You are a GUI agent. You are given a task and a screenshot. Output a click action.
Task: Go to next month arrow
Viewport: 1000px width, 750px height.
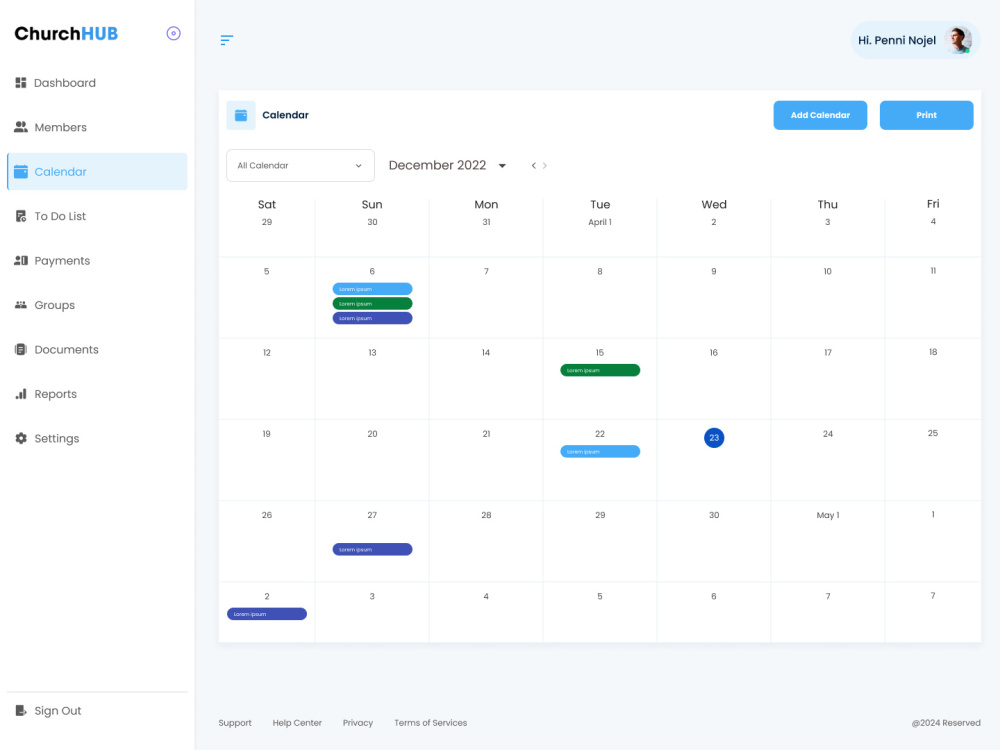pyautogui.click(x=545, y=166)
